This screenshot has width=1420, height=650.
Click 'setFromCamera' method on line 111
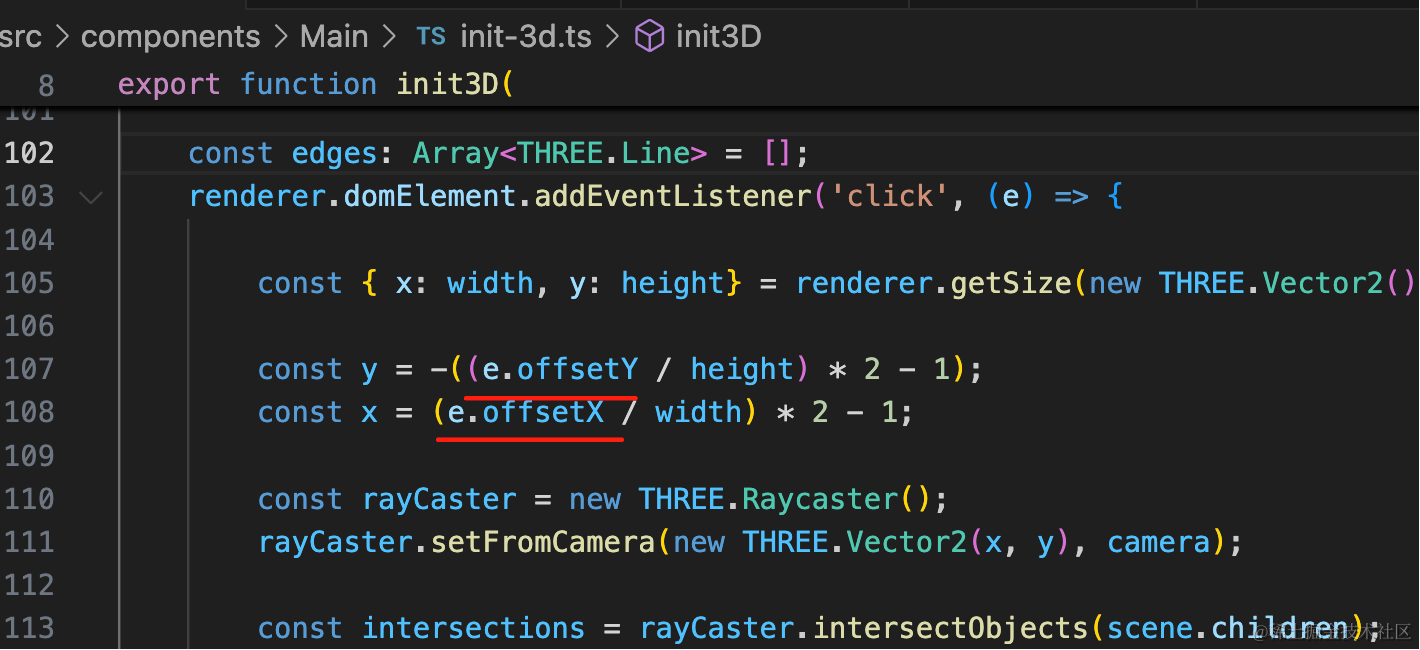tap(543, 542)
